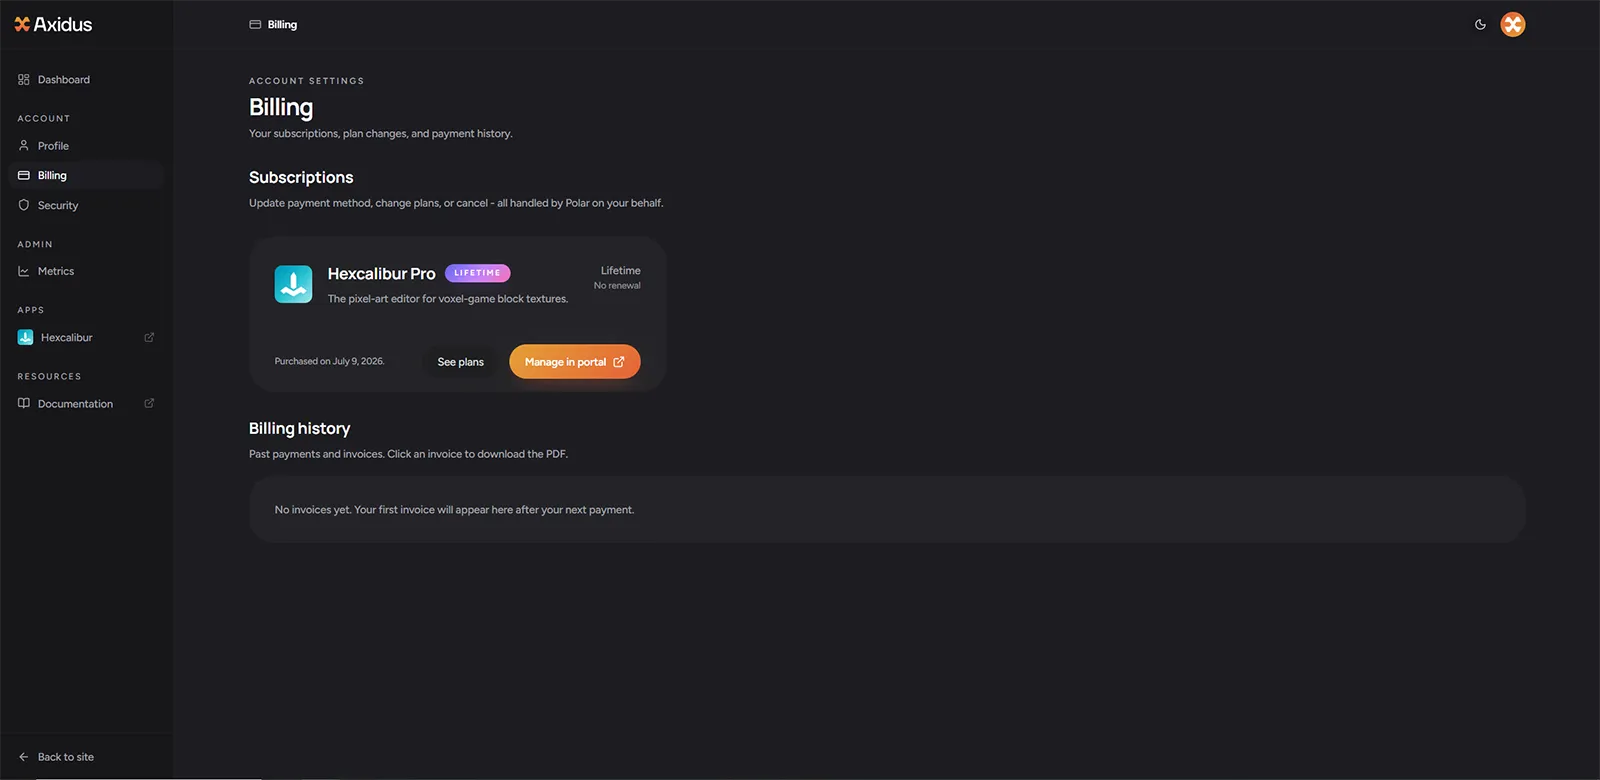Viewport: 1600px width, 780px height.
Task: Click the Metrics chart icon
Action: pos(24,271)
